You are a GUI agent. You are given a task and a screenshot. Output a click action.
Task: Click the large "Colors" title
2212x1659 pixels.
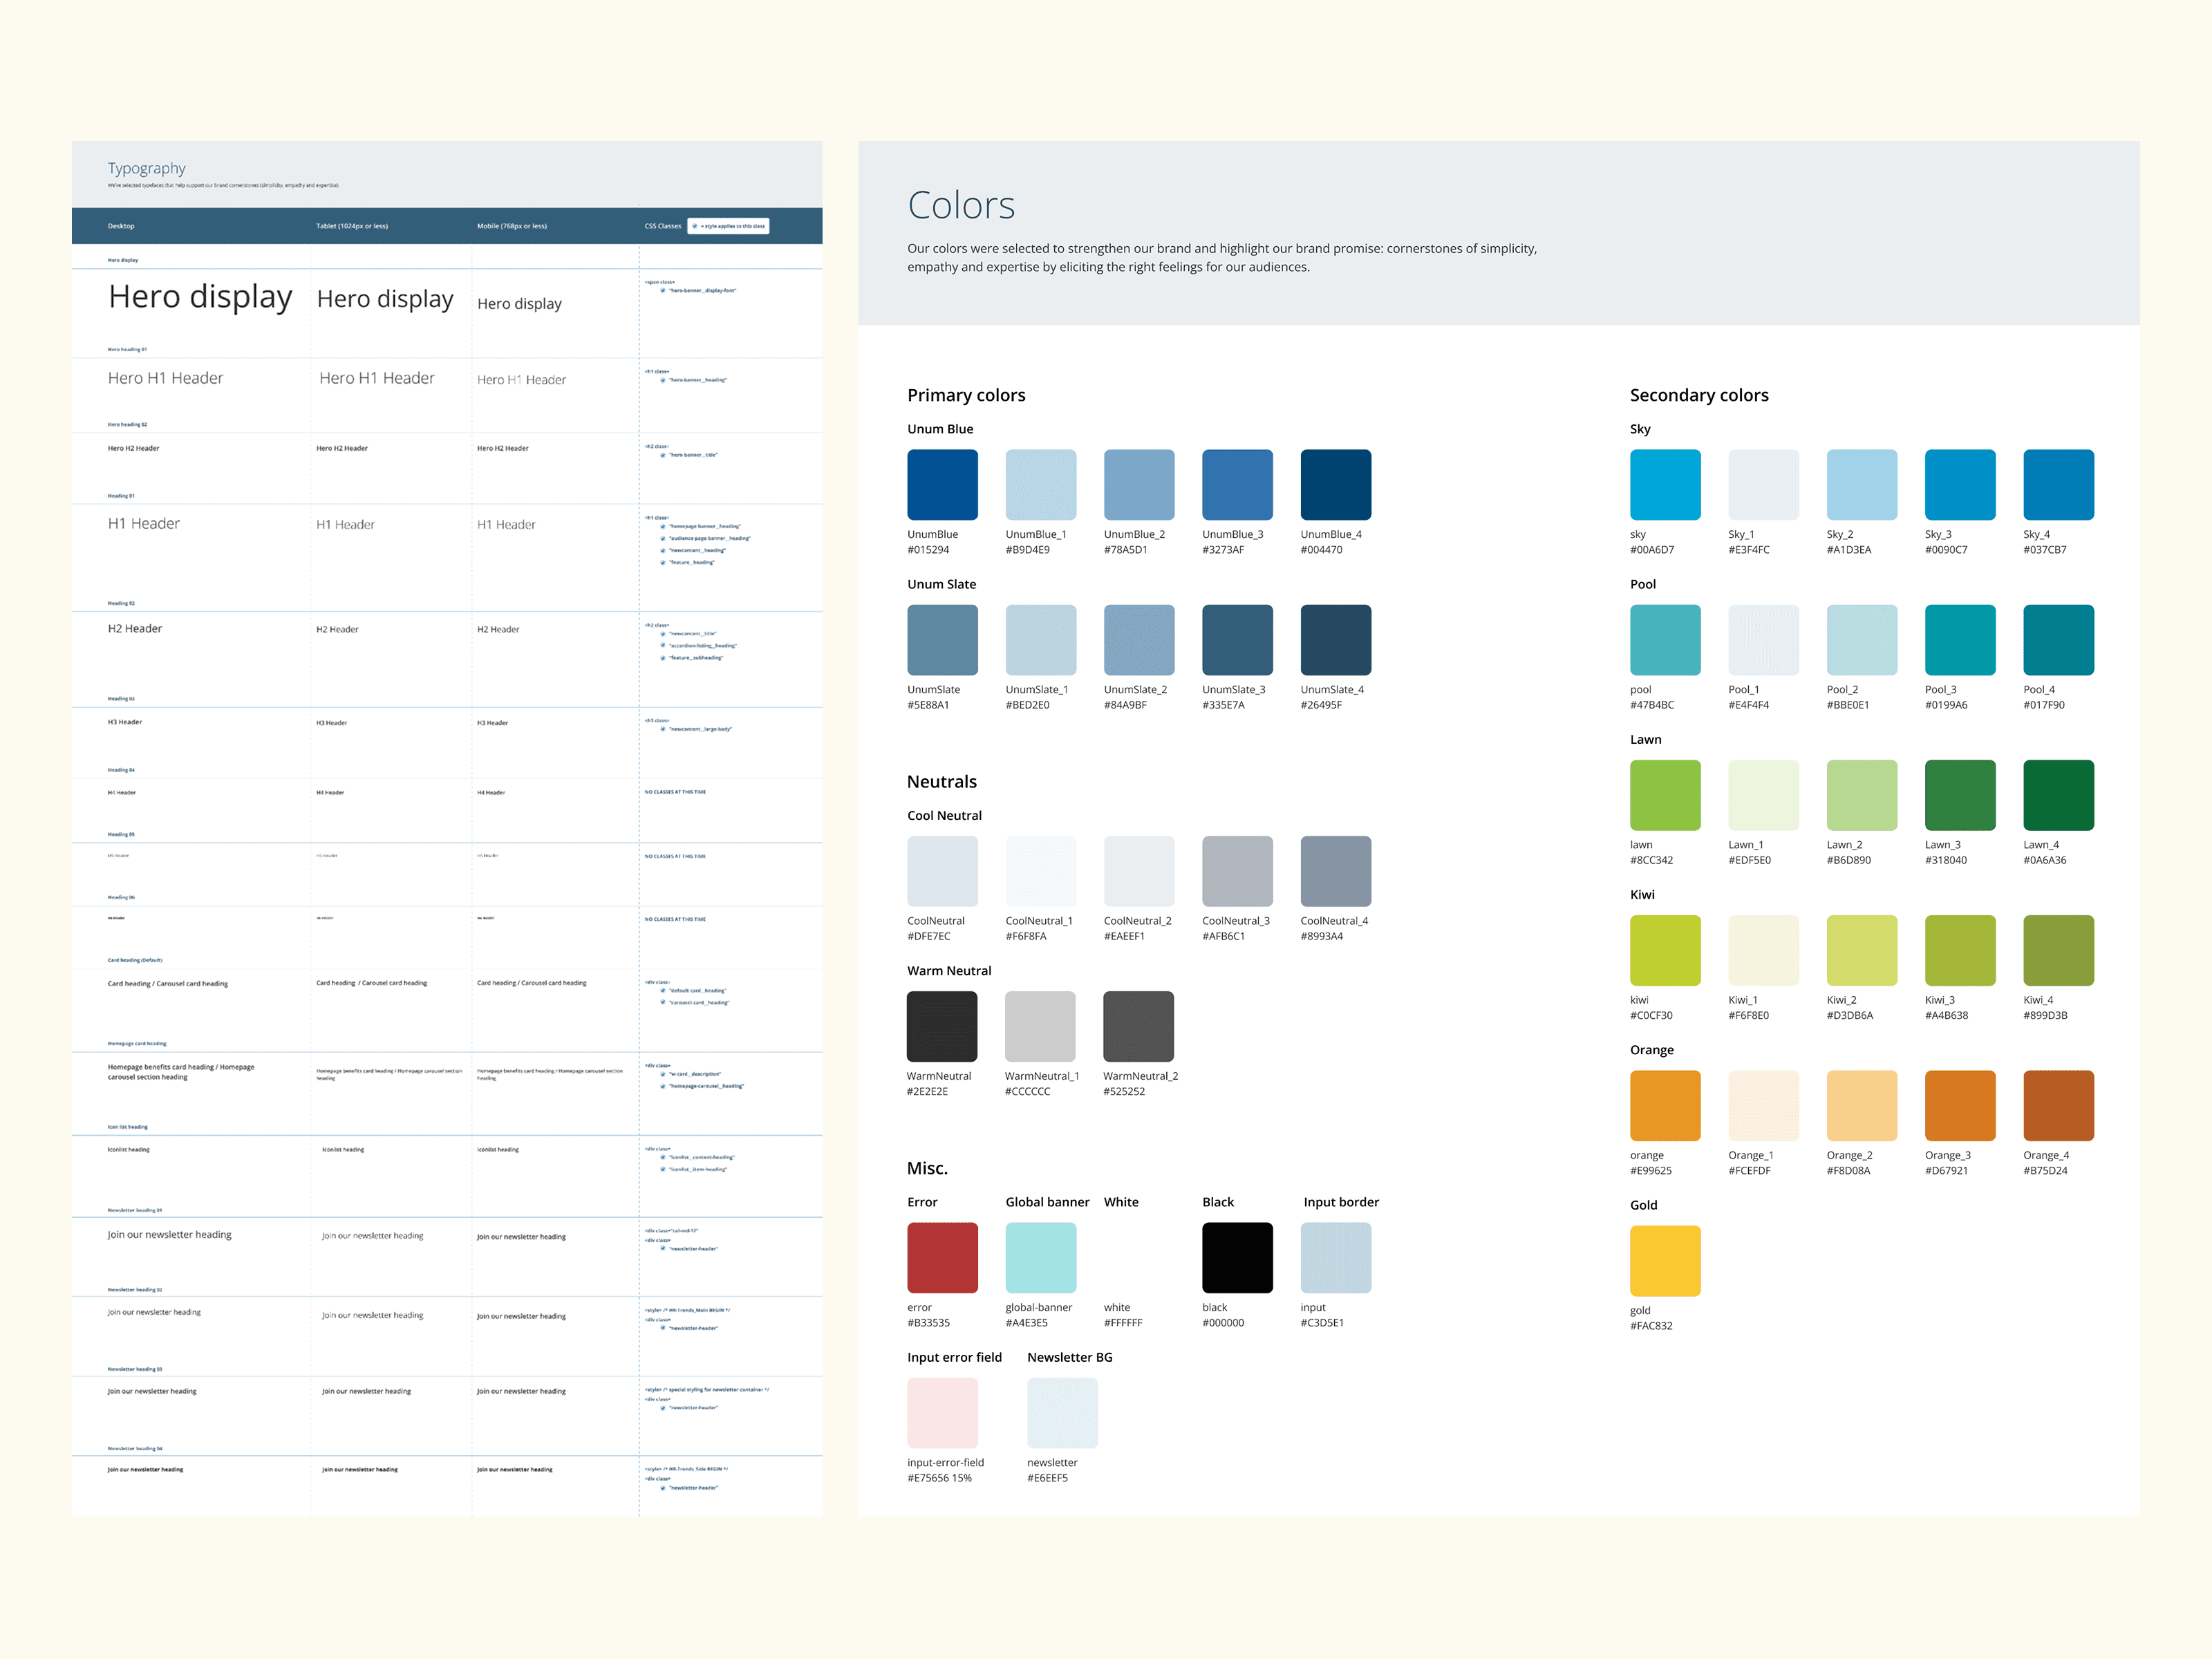pyautogui.click(x=961, y=205)
